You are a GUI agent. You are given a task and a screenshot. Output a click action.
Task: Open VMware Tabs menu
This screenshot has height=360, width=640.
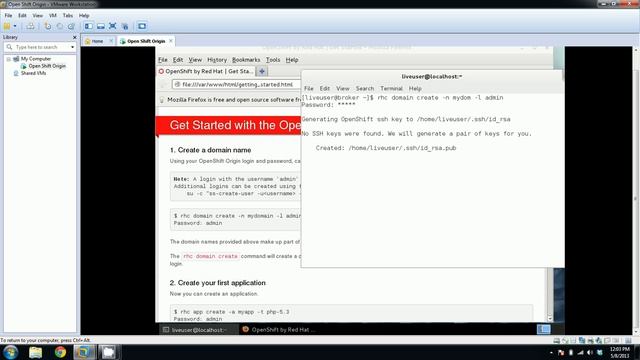68,16
